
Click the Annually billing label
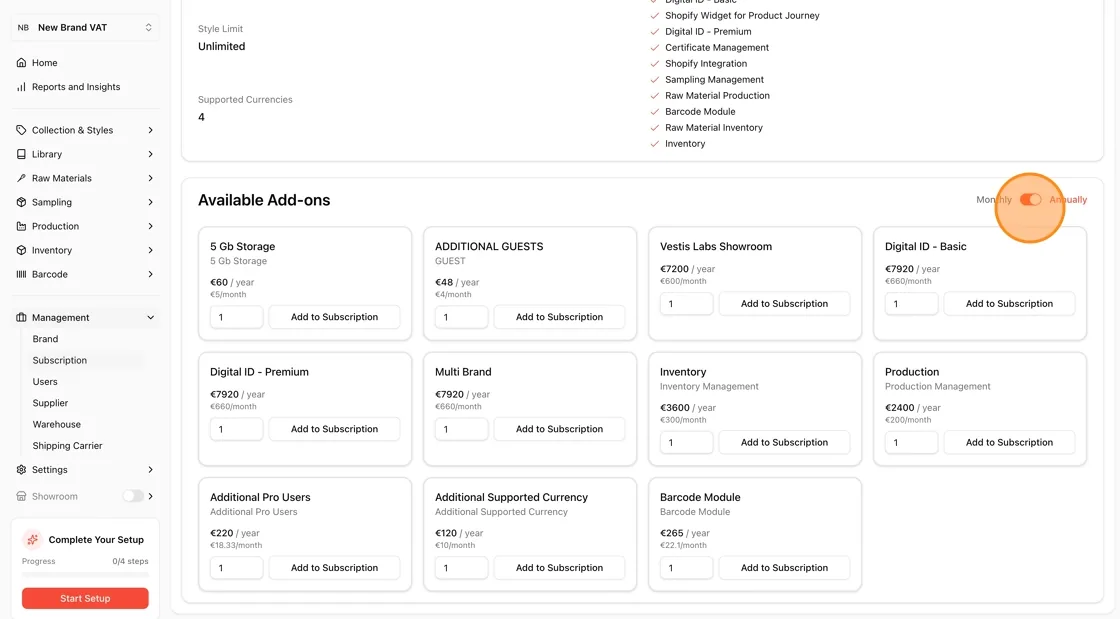click(x=1068, y=200)
